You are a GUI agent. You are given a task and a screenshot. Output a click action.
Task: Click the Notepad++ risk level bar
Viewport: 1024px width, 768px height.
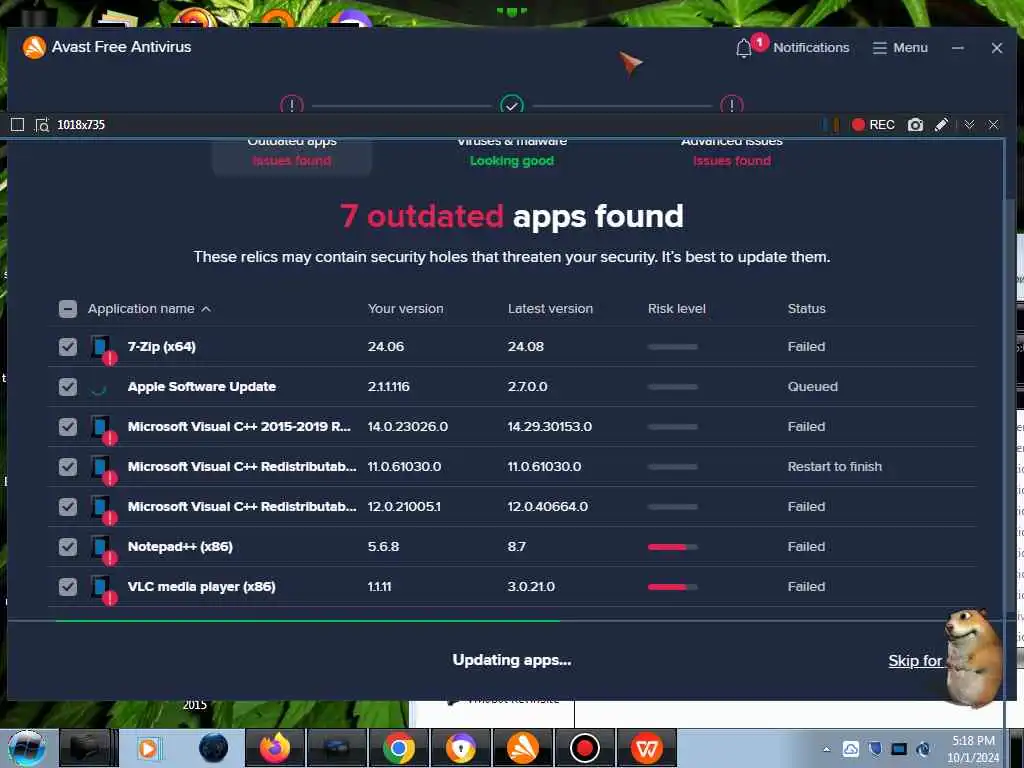673,547
